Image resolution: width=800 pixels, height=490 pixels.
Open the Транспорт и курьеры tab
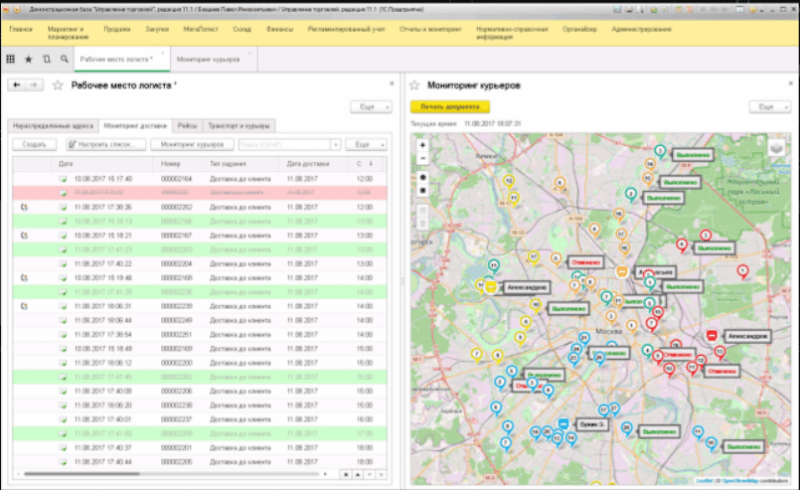click(x=238, y=126)
